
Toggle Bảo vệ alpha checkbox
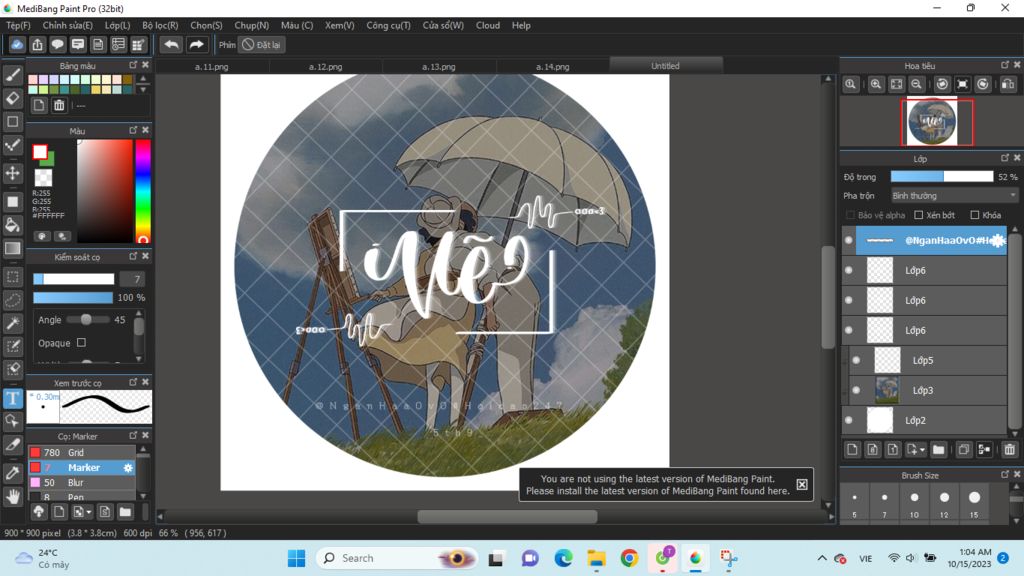coord(850,215)
